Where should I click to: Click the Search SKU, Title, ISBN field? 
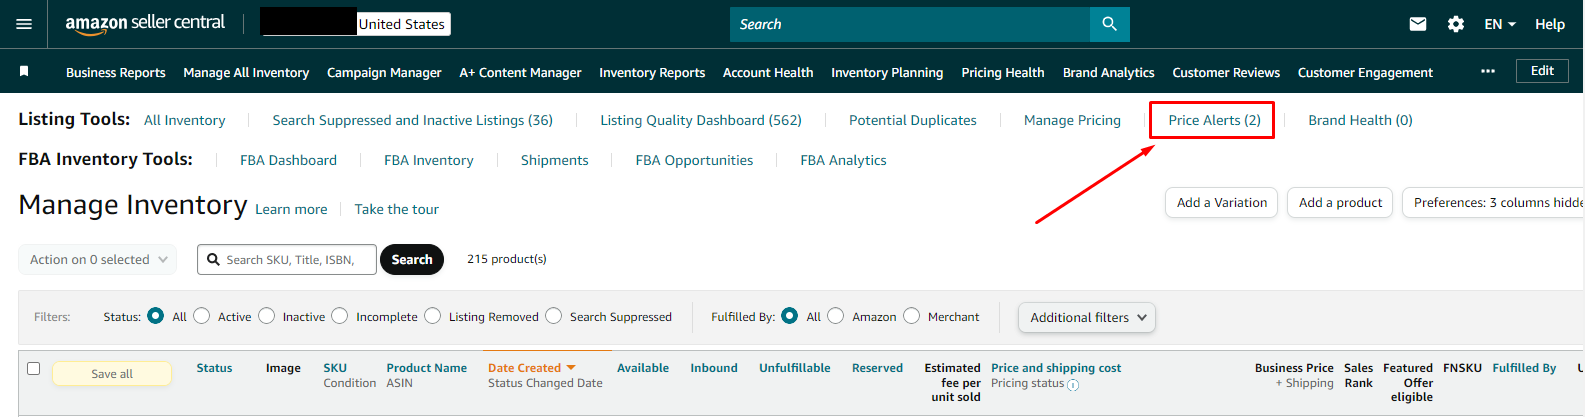click(294, 259)
